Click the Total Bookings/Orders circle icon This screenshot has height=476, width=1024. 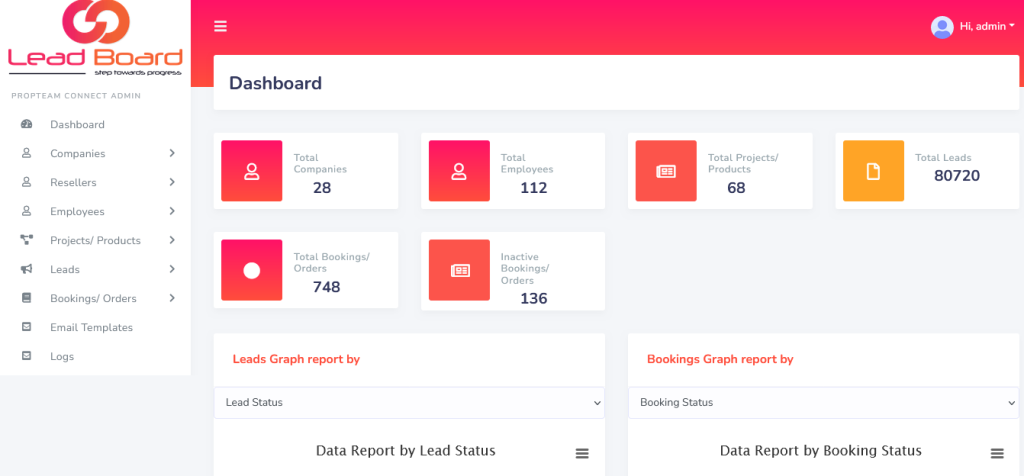coord(252,270)
